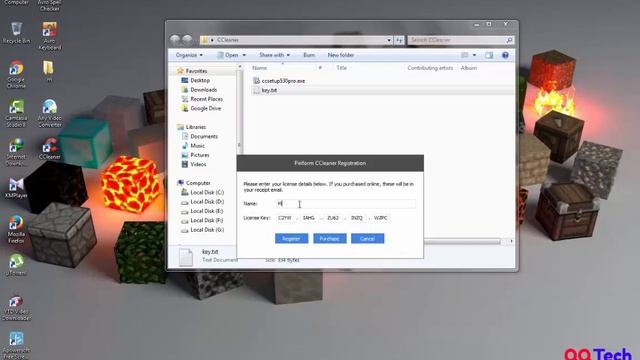The width and height of the screenshot is (640, 360).
Task: Open Apowersoft Free Screen desktop icon
Action: pyautogui.click(x=16, y=345)
